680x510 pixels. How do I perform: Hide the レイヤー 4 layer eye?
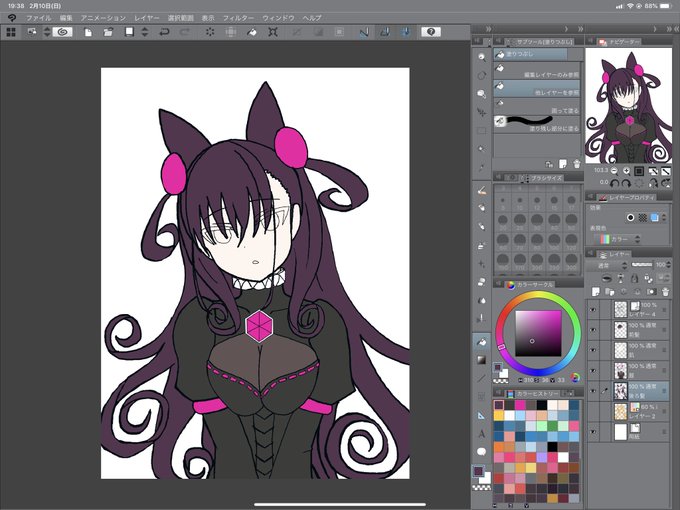(x=593, y=310)
